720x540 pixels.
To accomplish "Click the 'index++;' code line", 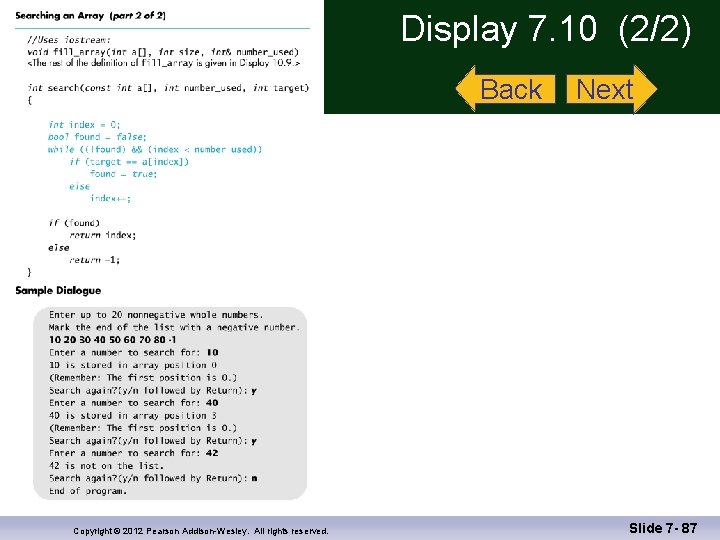I will pyautogui.click(x=110, y=198).
